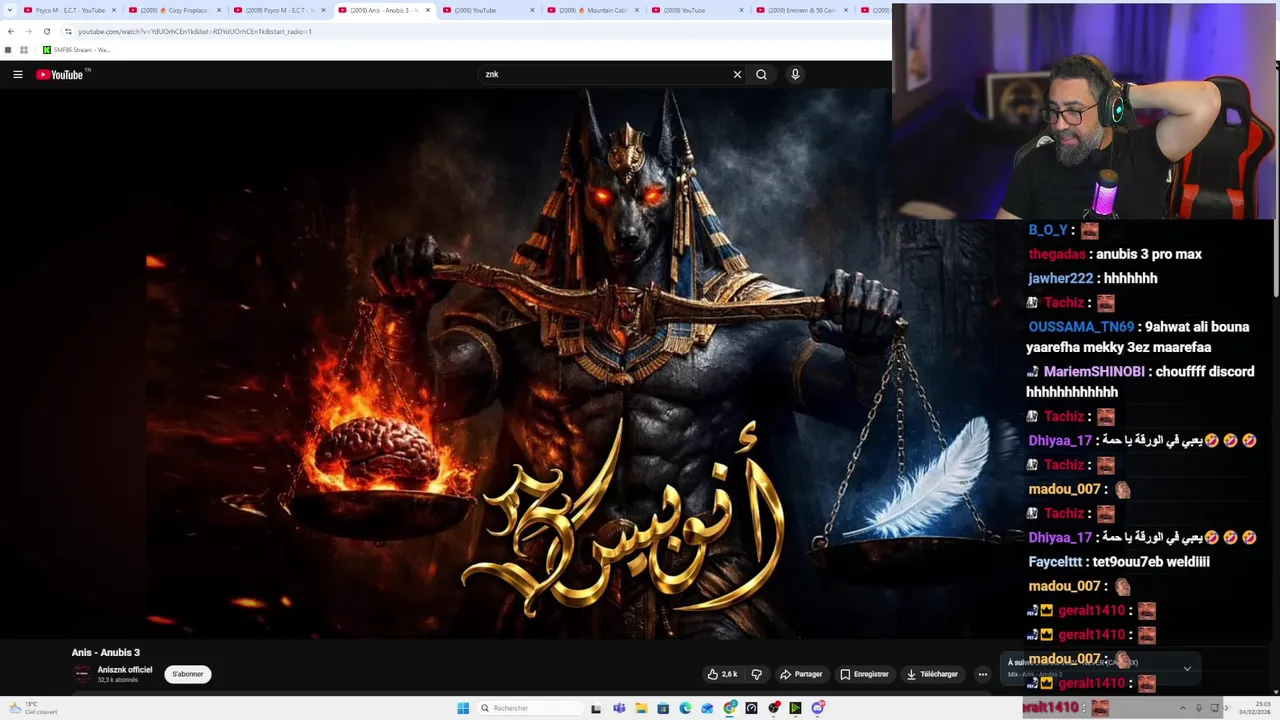Start voice search with microphone icon
This screenshot has height=720, width=1280.
tap(795, 74)
